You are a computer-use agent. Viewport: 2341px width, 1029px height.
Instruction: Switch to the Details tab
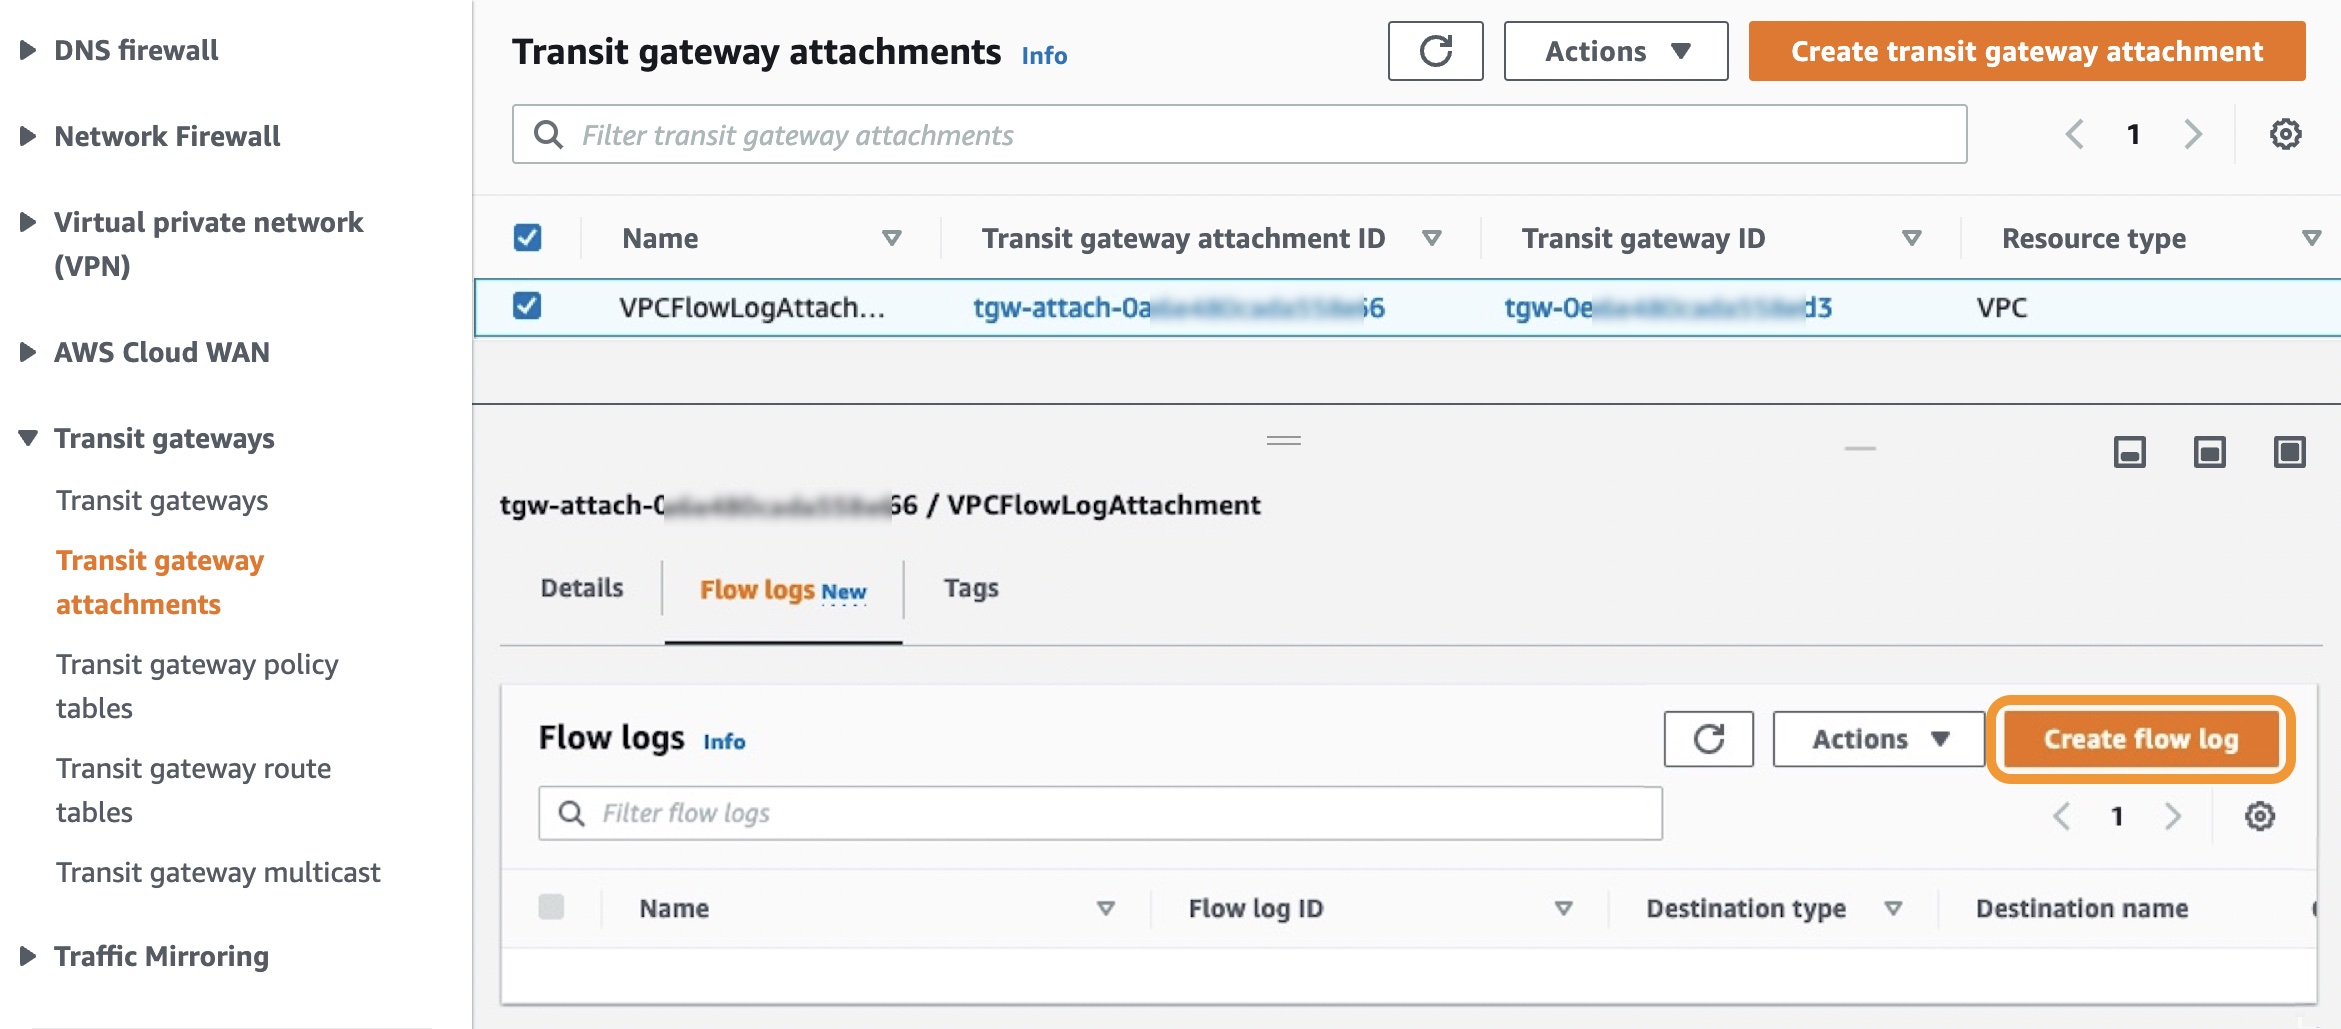tap(582, 588)
